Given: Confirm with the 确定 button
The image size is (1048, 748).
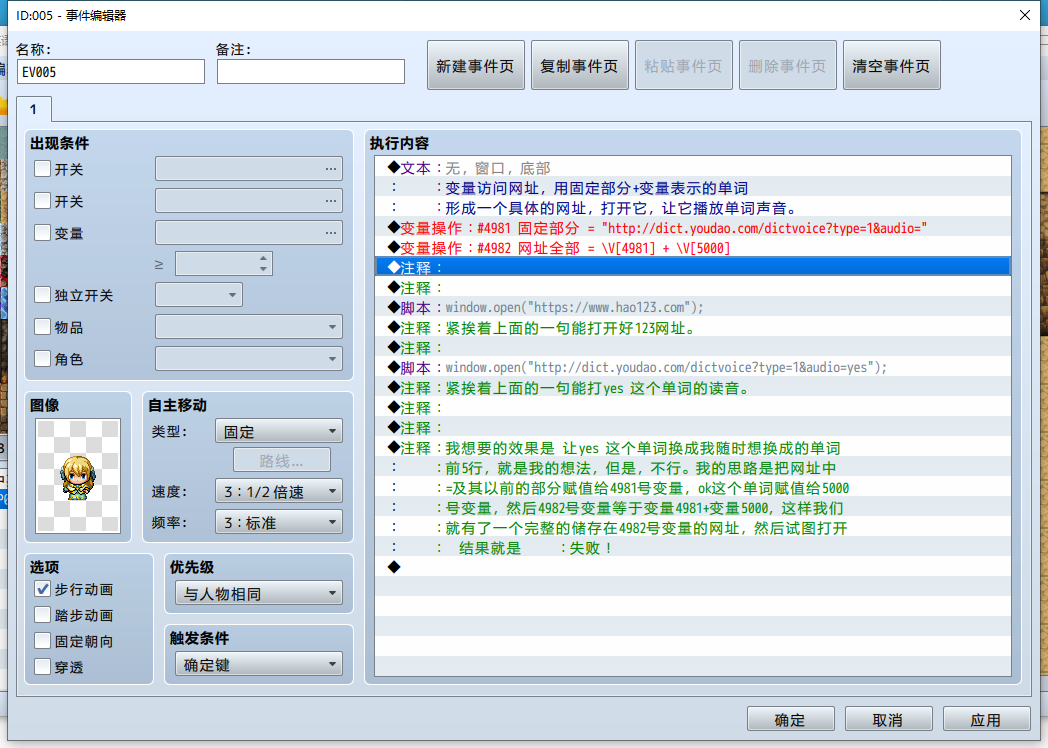Looking at the screenshot, I should tap(790, 719).
